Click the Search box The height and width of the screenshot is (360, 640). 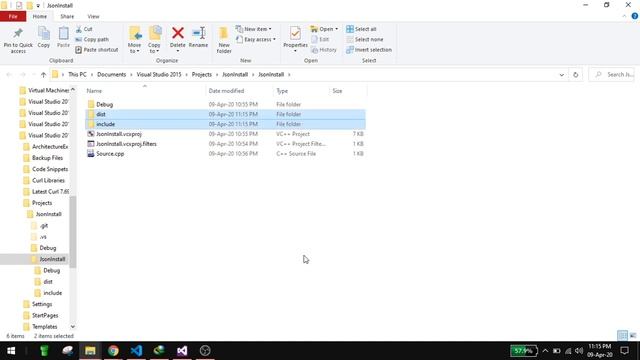612,75
